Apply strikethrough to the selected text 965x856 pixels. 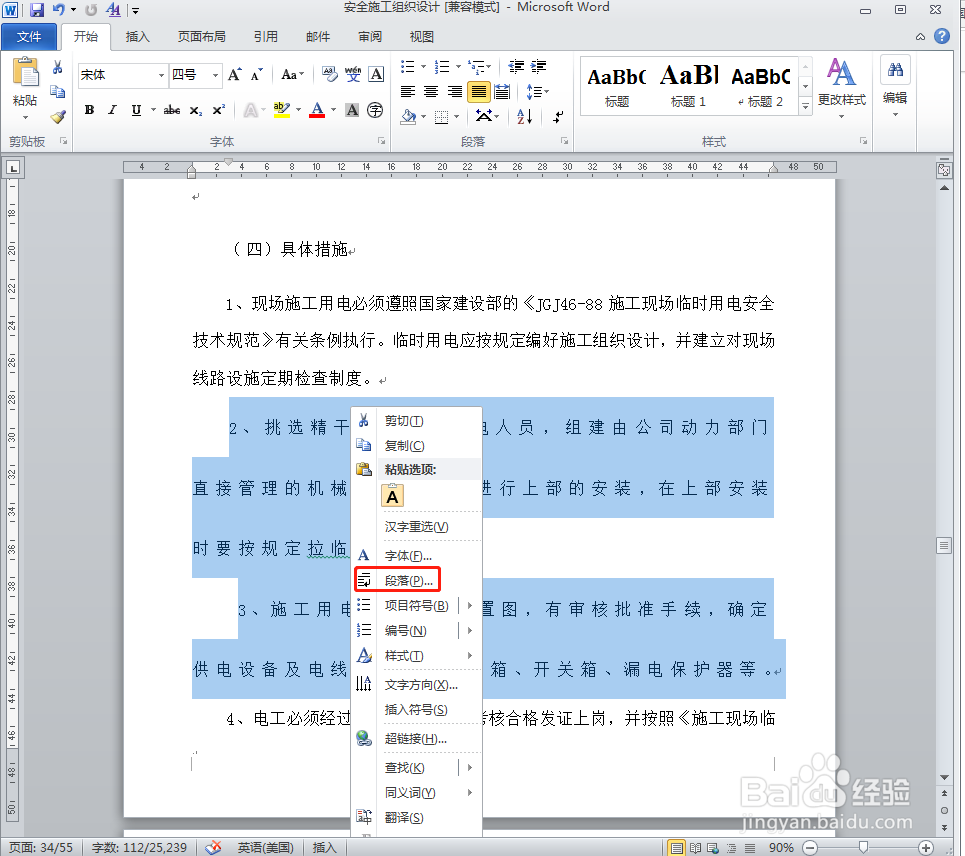click(x=171, y=109)
